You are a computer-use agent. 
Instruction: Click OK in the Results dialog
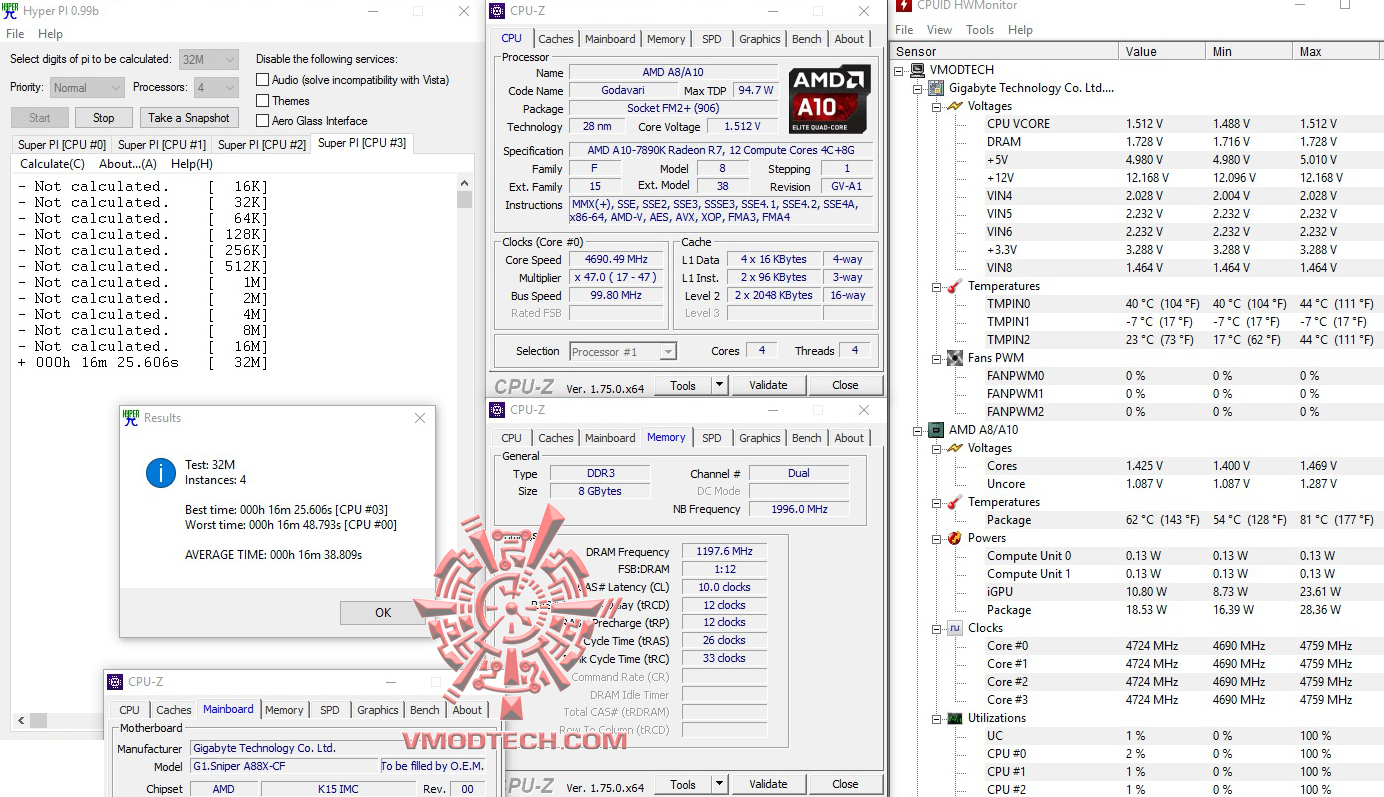(x=383, y=613)
